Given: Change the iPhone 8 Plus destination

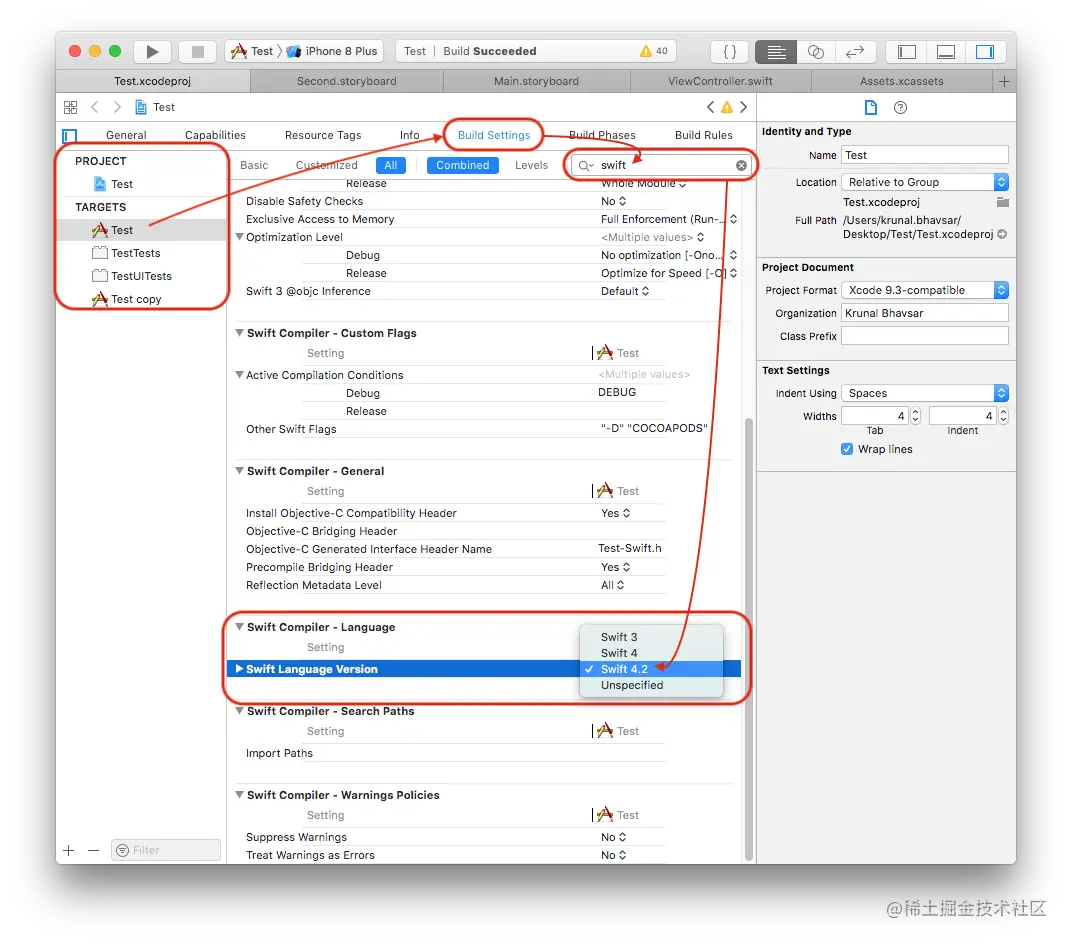Looking at the screenshot, I should click(x=332, y=51).
